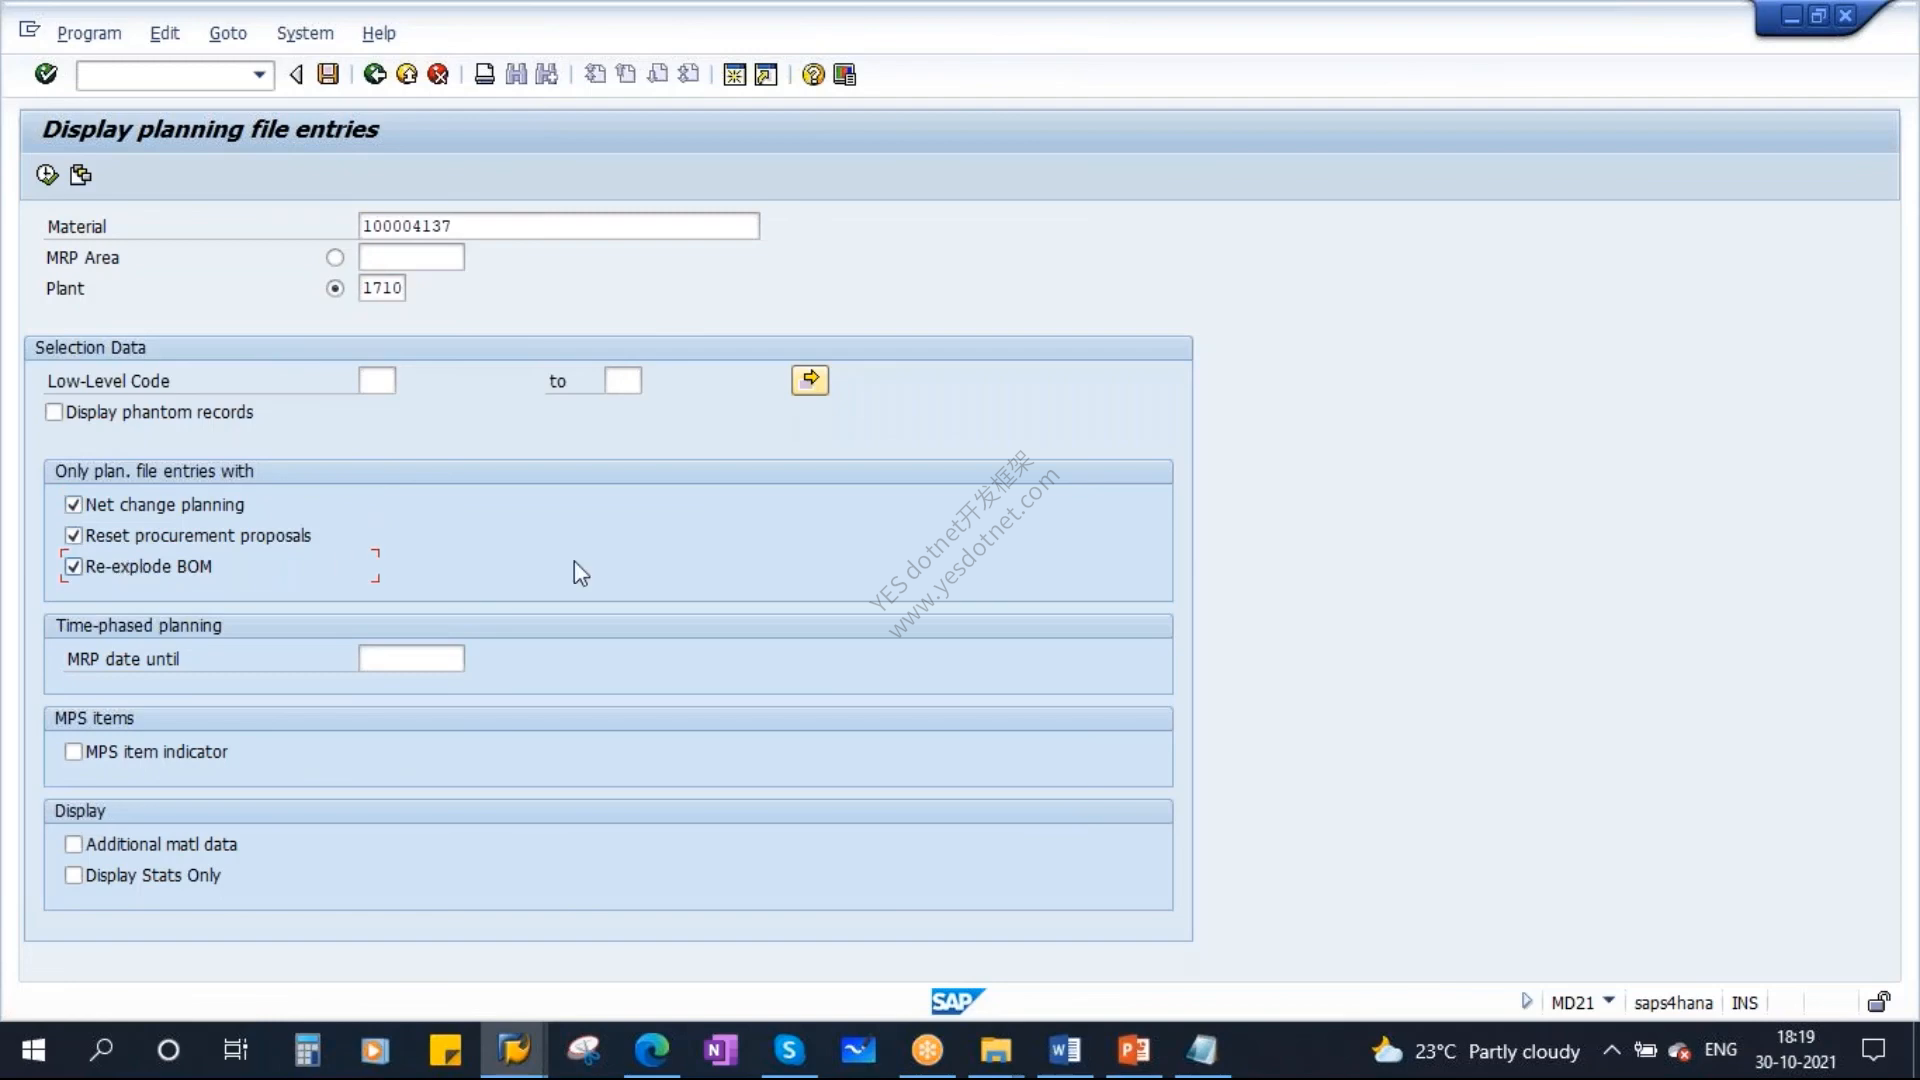Click the green Back arrow icon
The image size is (1920, 1080).
point(375,74)
